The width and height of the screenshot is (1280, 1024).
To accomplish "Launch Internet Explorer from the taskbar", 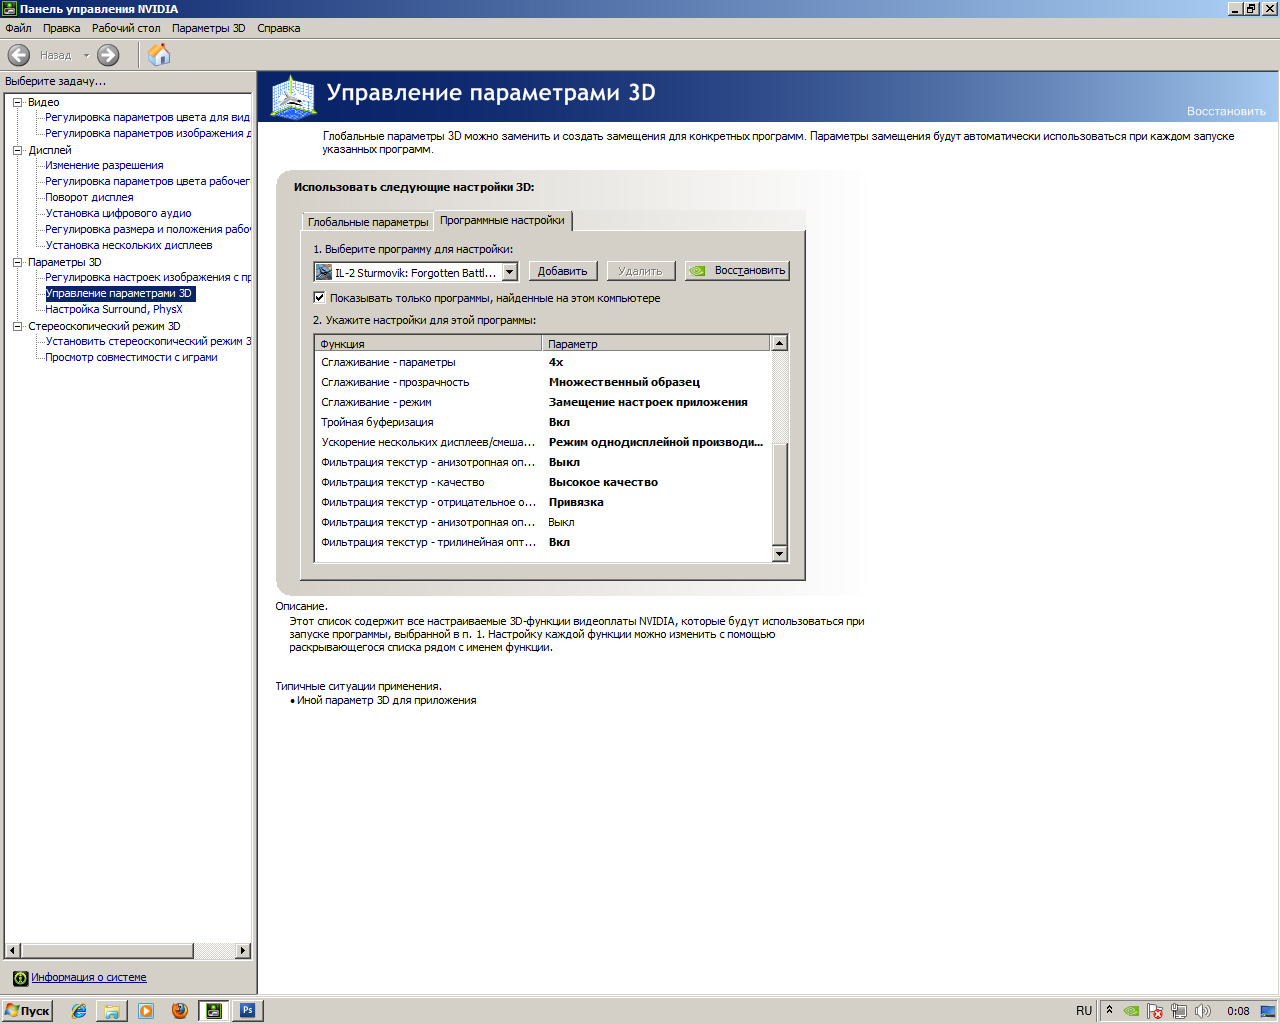I will tap(79, 1011).
